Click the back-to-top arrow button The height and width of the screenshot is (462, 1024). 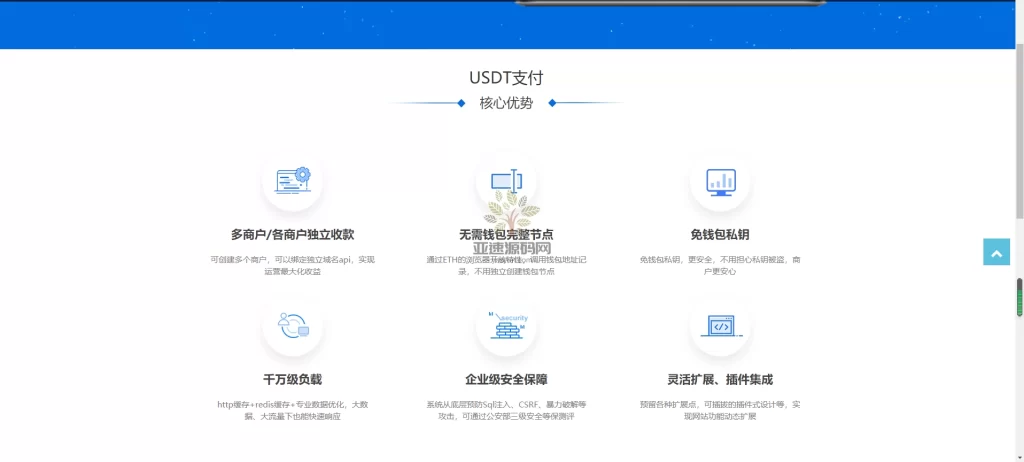point(997,252)
